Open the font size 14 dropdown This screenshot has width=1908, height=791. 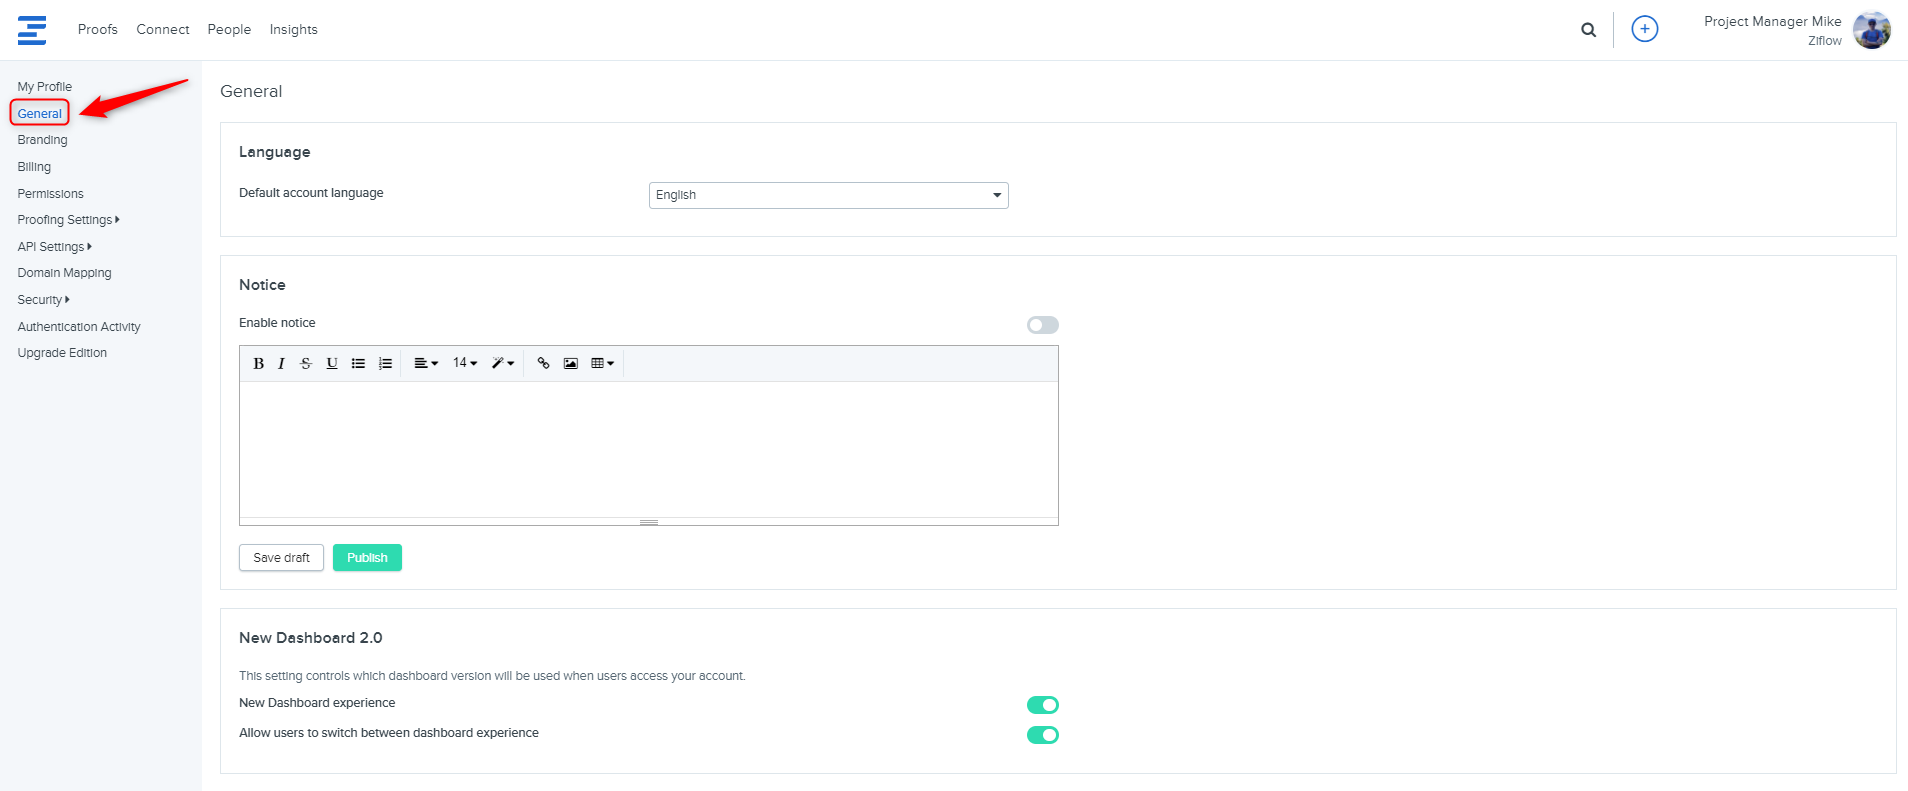(x=465, y=363)
